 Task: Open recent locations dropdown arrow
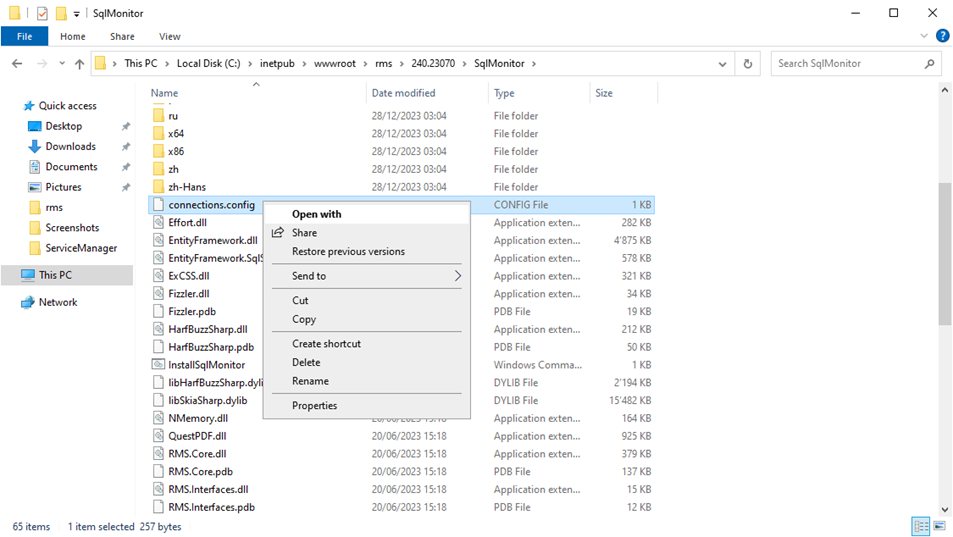(x=62, y=64)
